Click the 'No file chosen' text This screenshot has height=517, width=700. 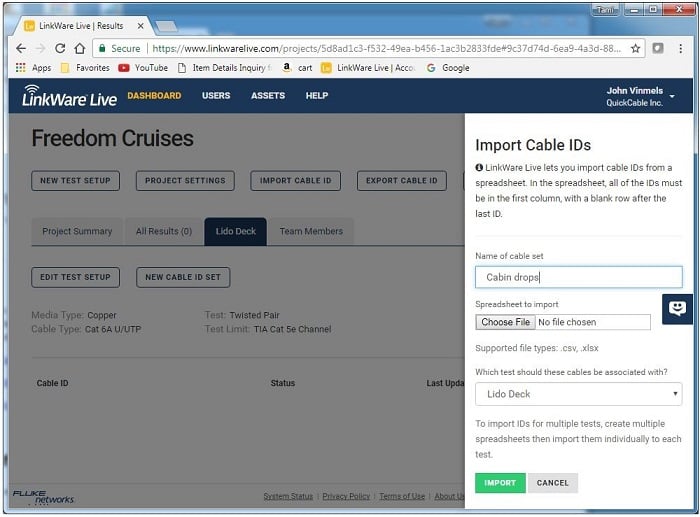(567, 322)
